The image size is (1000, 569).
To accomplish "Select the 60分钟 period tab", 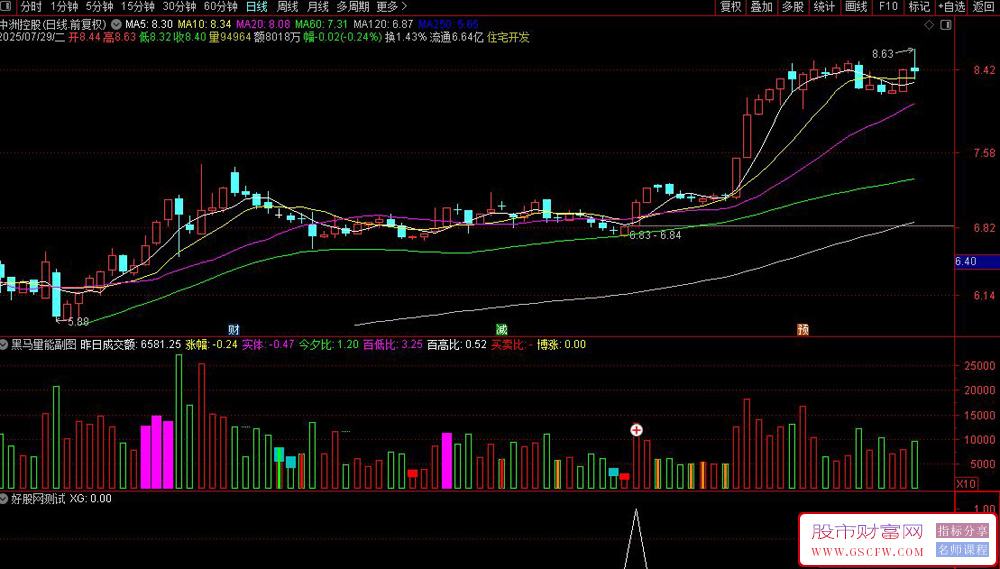I will click(x=220, y=7).
